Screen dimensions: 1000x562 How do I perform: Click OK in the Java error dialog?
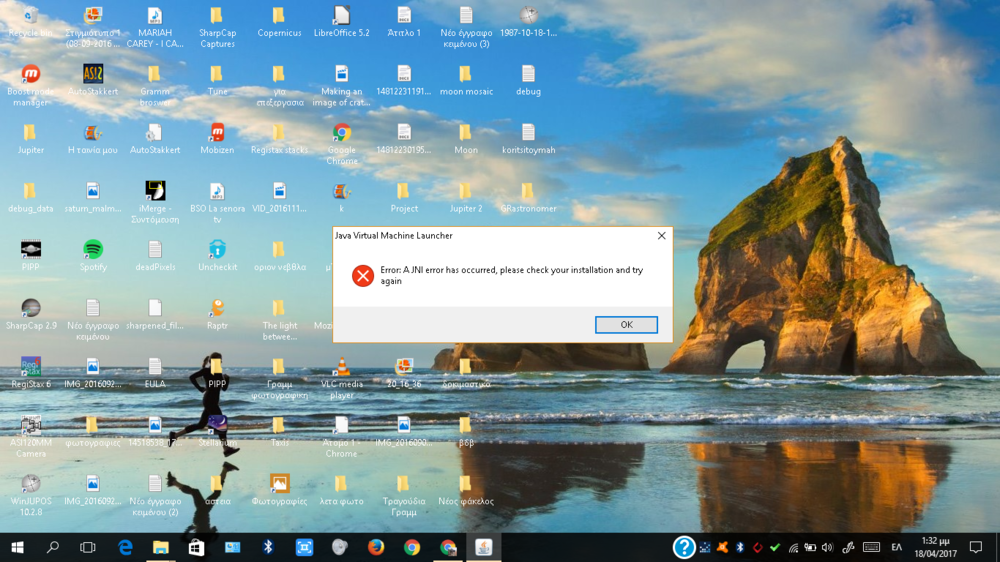pyautogui.click(x=626, y=325)
